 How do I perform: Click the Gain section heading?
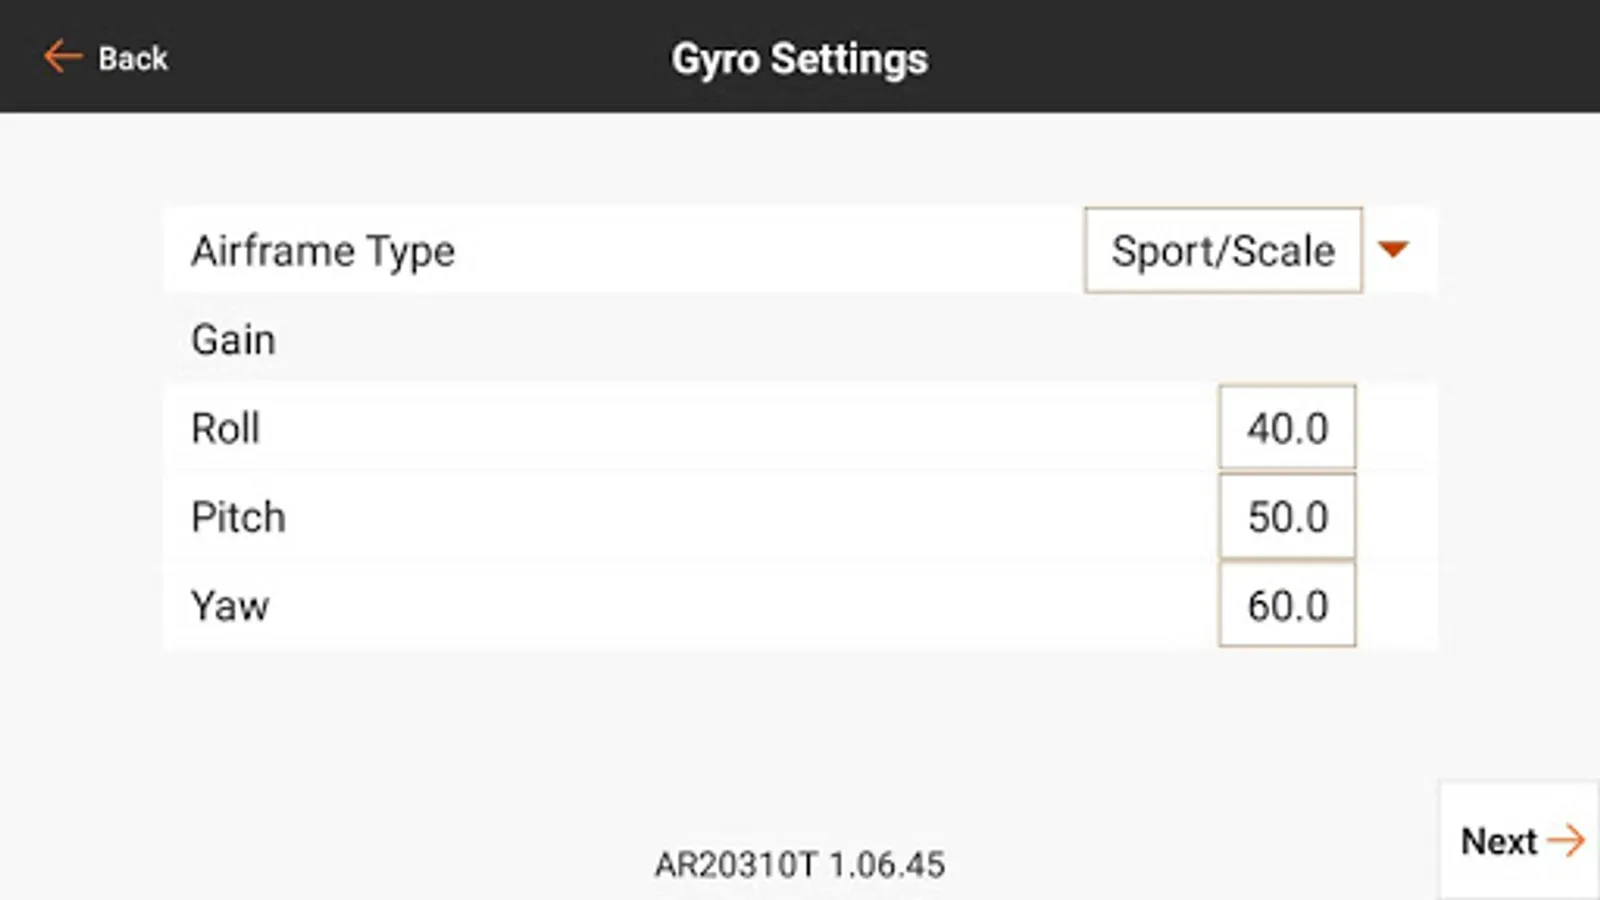pyautogui.click(x=233, y=340)
